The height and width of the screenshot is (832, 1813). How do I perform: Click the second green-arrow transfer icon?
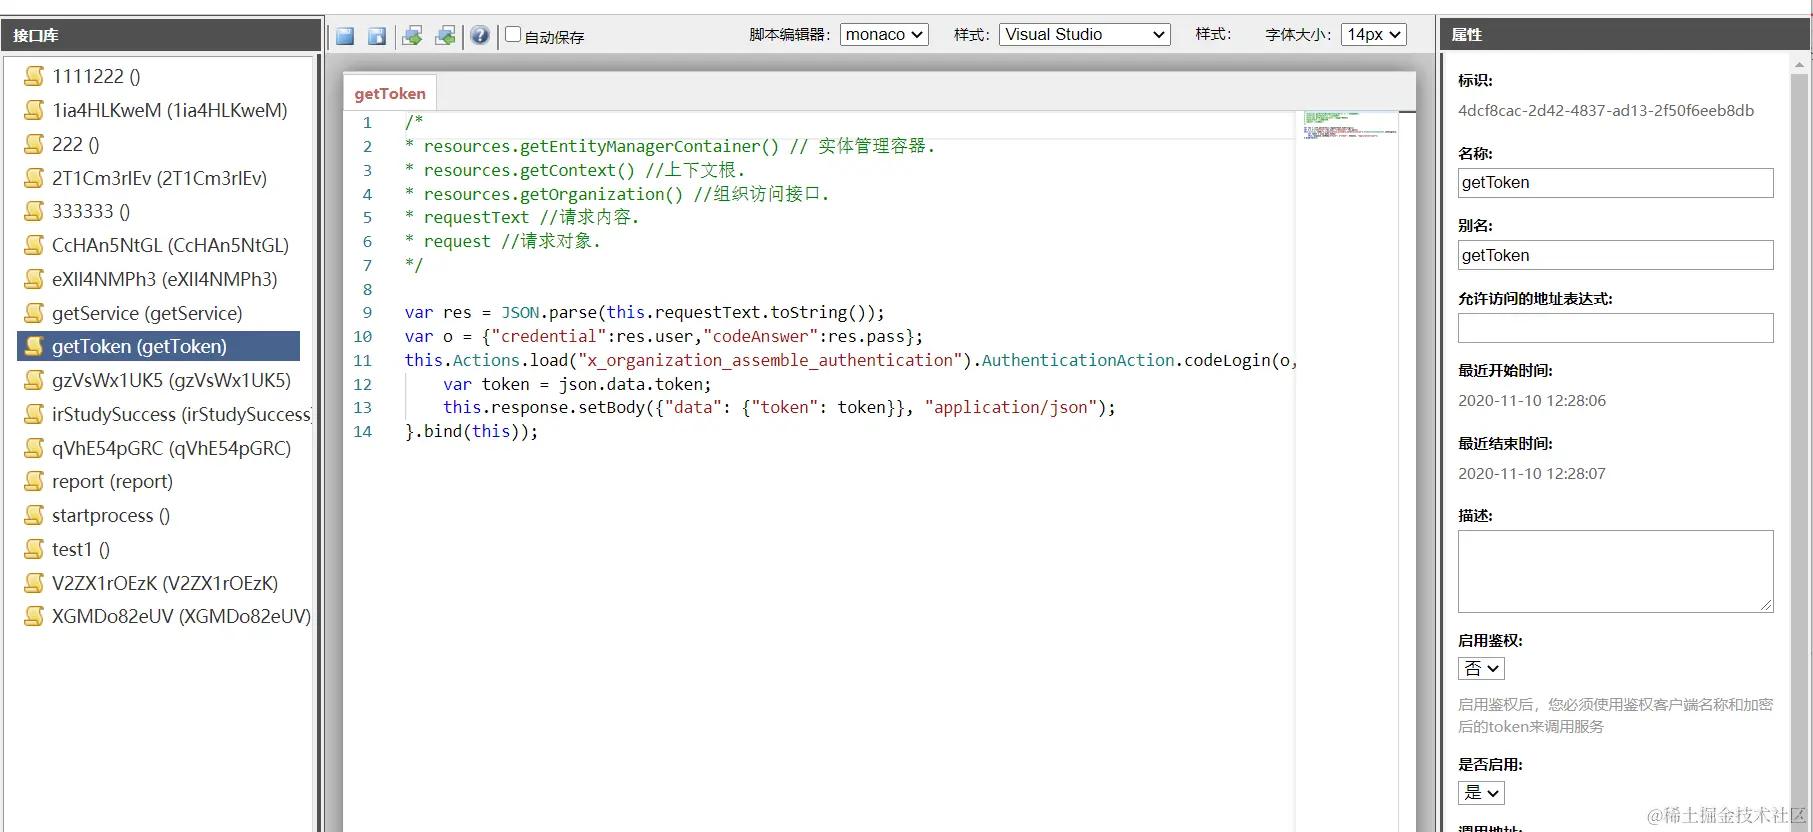(x=445, y=36)
